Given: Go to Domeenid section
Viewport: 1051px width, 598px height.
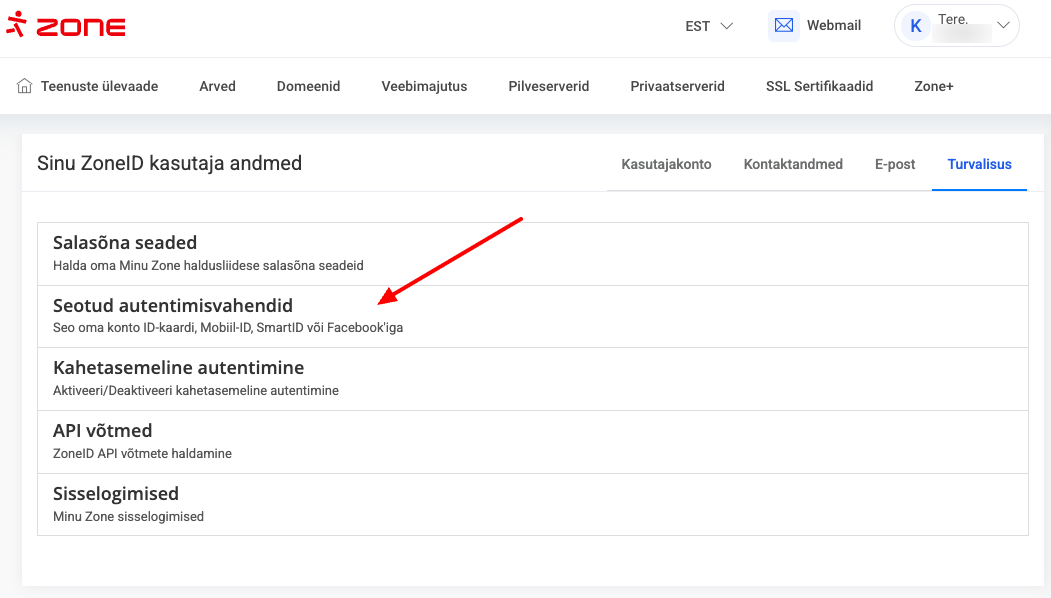Looking at the screenshot, I should pos(308,86).
